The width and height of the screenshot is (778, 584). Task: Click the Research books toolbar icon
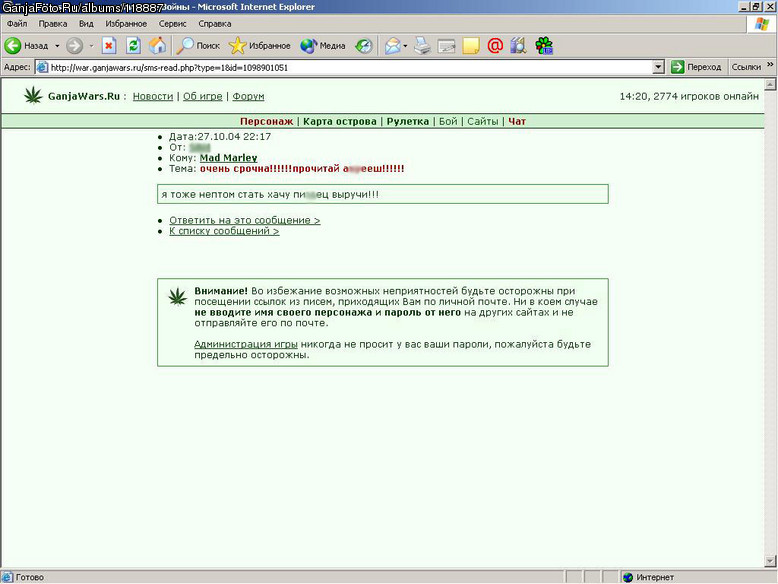point(518,46)
